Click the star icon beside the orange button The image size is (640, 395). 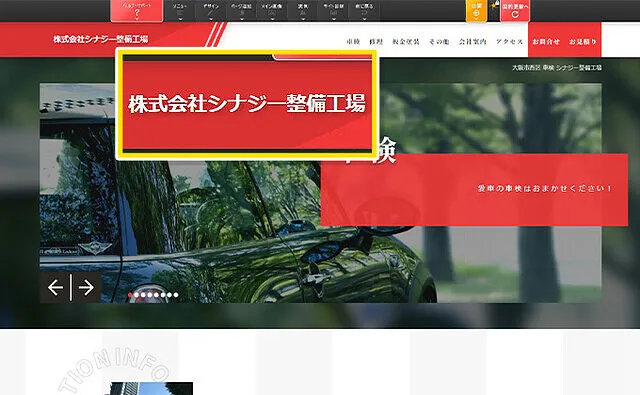point(494,6)
